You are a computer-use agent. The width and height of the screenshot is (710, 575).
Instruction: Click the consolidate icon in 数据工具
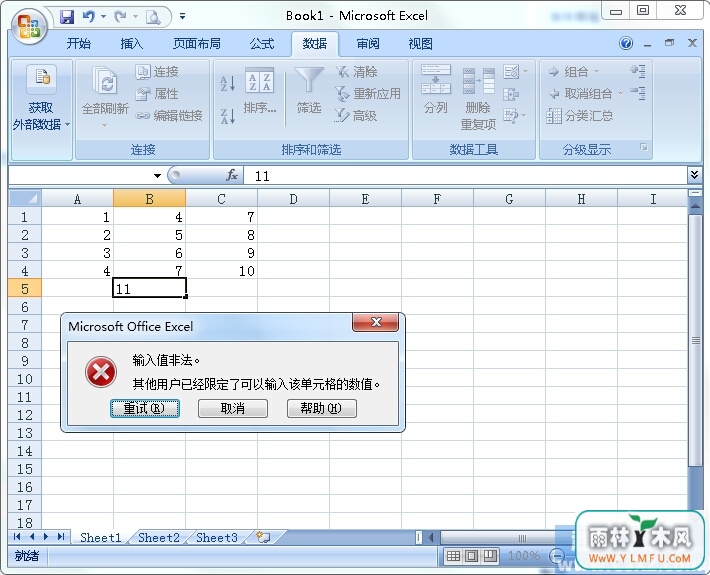(511, 94)
